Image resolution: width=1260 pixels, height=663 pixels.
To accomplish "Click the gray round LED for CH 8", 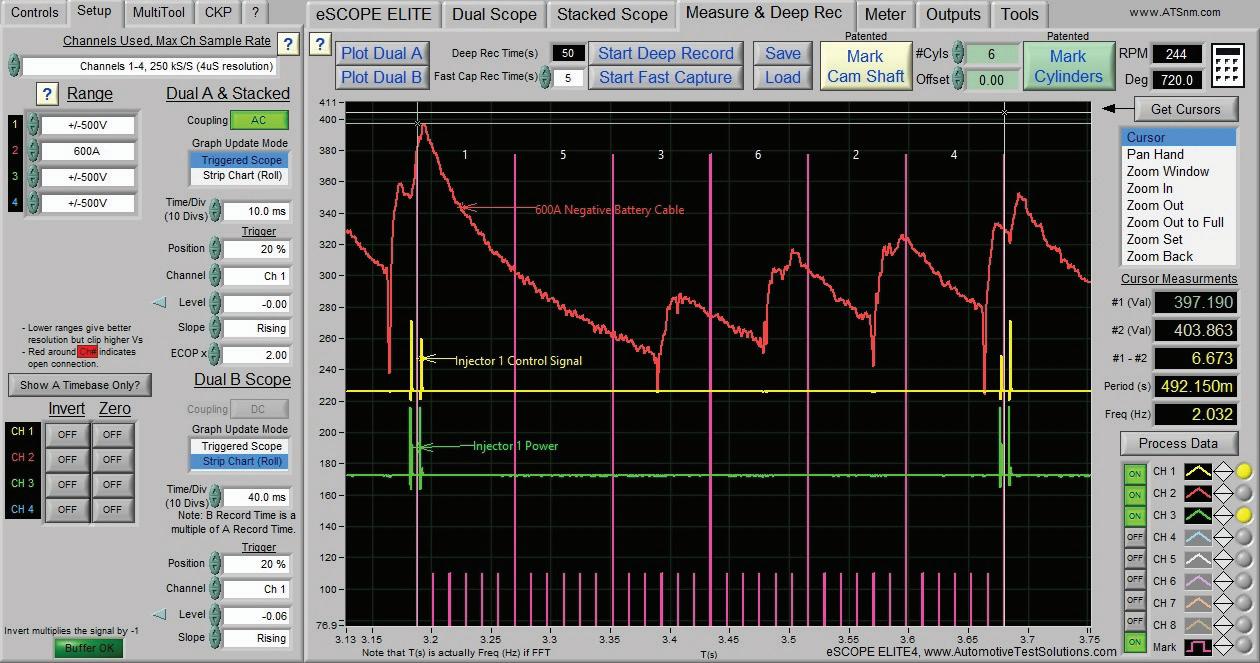I will (1244, 625).
